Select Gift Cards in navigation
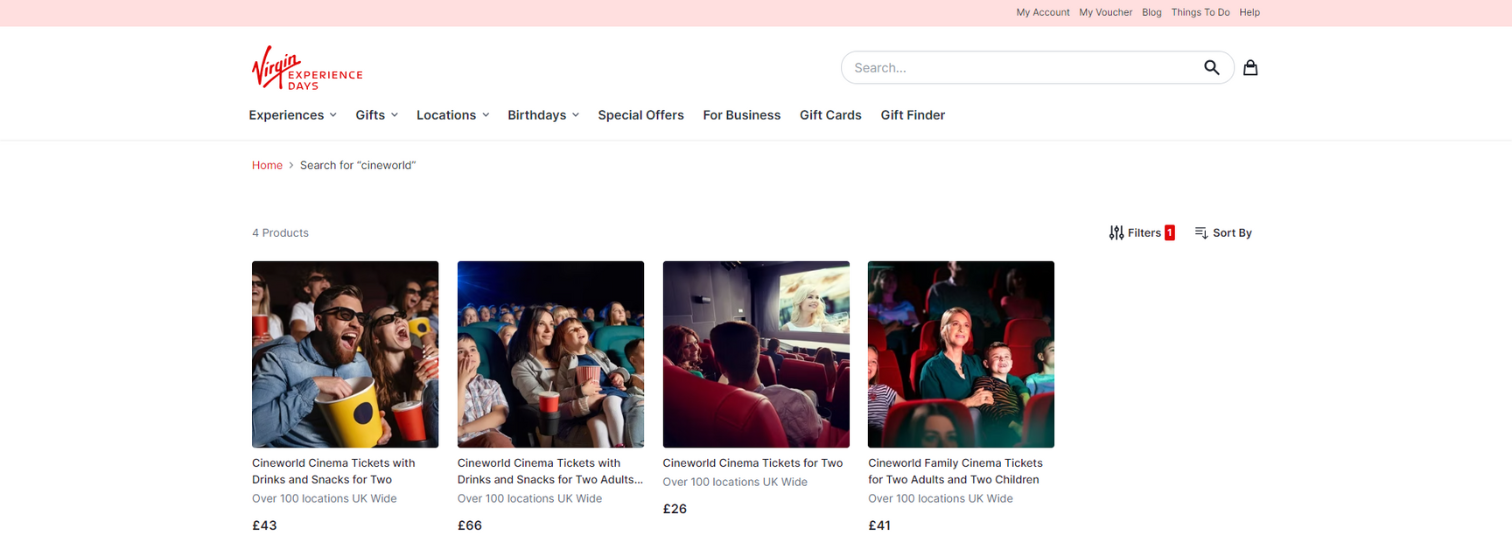 click(x=830, y=115)
